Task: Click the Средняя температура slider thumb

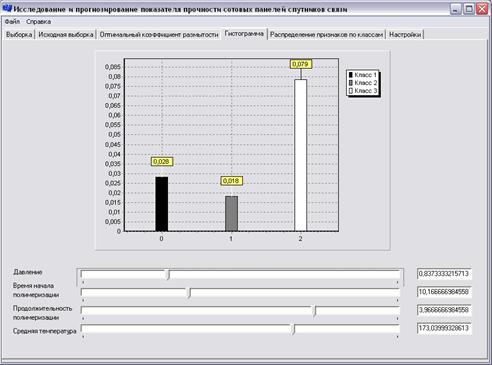Action: tap(293, 329)
